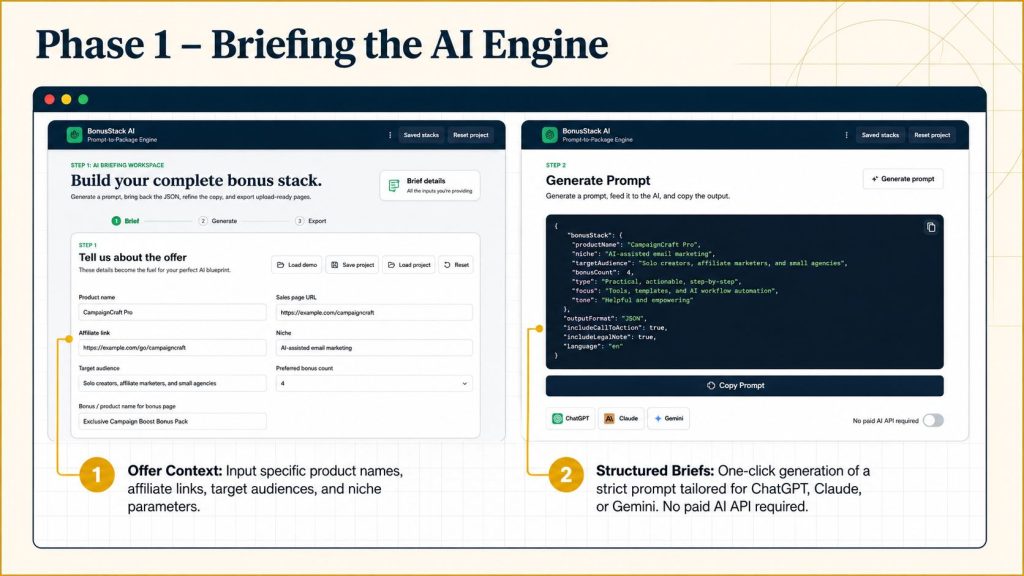
Task: Click the Save project button
Action: (x=352, y=265)
